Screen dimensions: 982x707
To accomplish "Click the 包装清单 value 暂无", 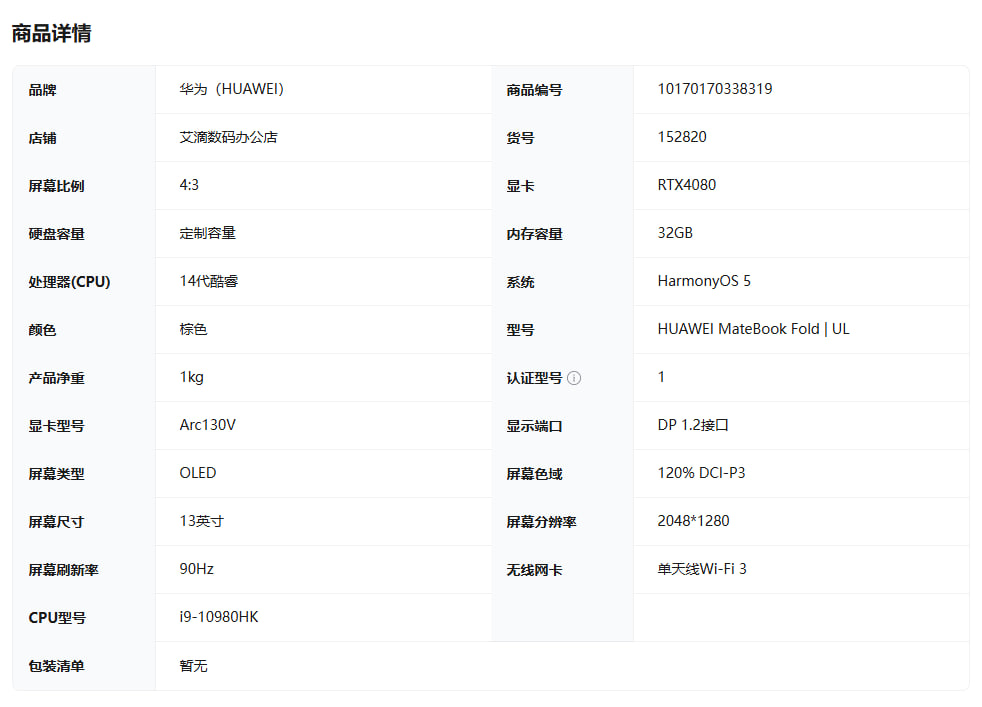I will (x=193, y=665).
